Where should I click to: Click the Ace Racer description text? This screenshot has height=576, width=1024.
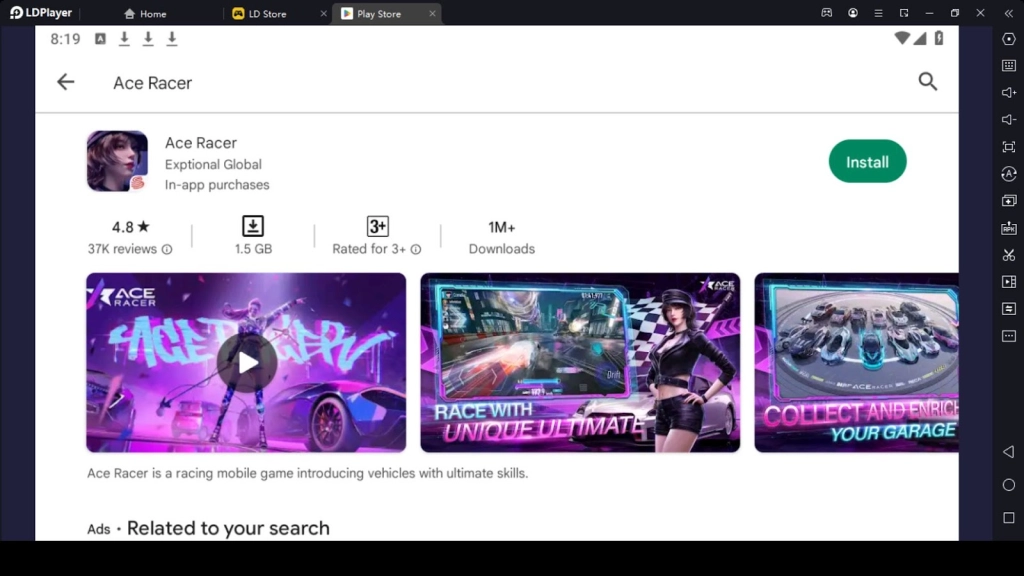pos(308,473)
